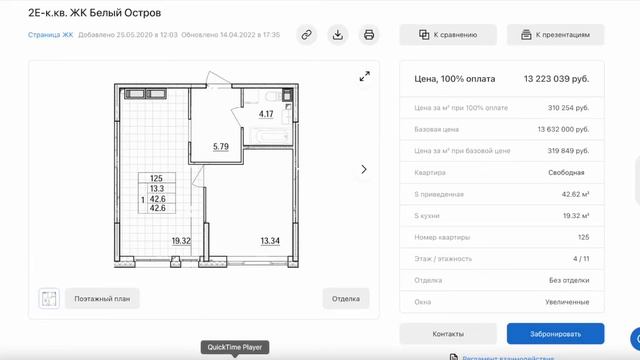The width and height of the screenshot is (640, 360).
Task: Select kitchen area 19.32 м² value
Action: 576,216
